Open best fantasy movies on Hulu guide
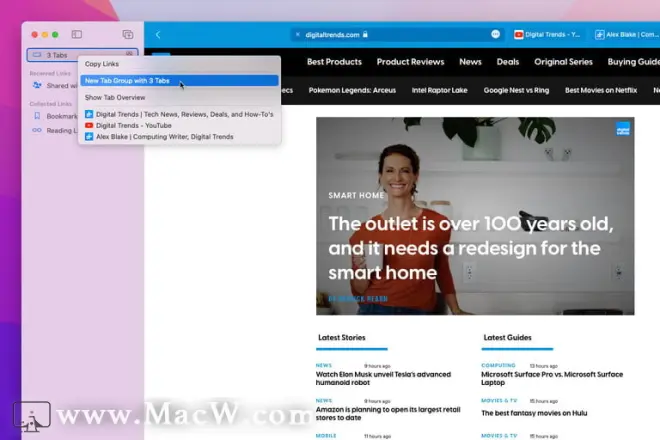The image size is (660, 440). [x=534, y=413]
